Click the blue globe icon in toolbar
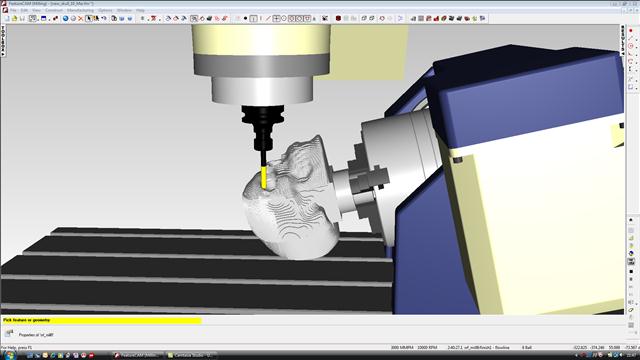This screenshot has height=360, width=640. [x=65, y=18]
